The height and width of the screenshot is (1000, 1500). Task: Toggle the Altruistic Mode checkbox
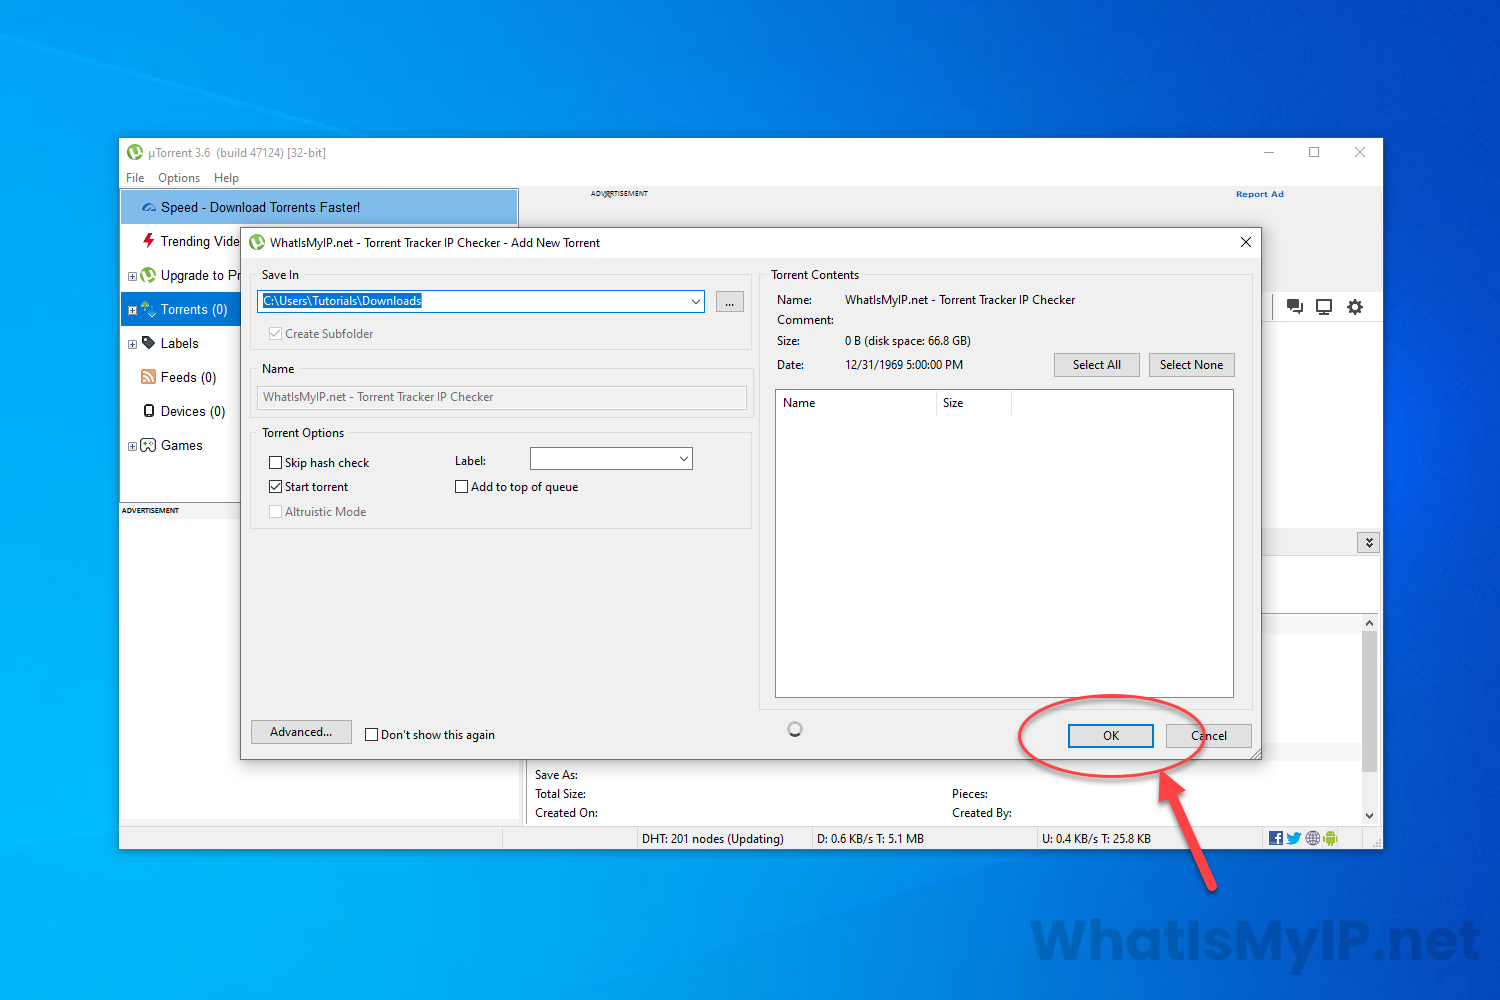[x=275, y=512]
